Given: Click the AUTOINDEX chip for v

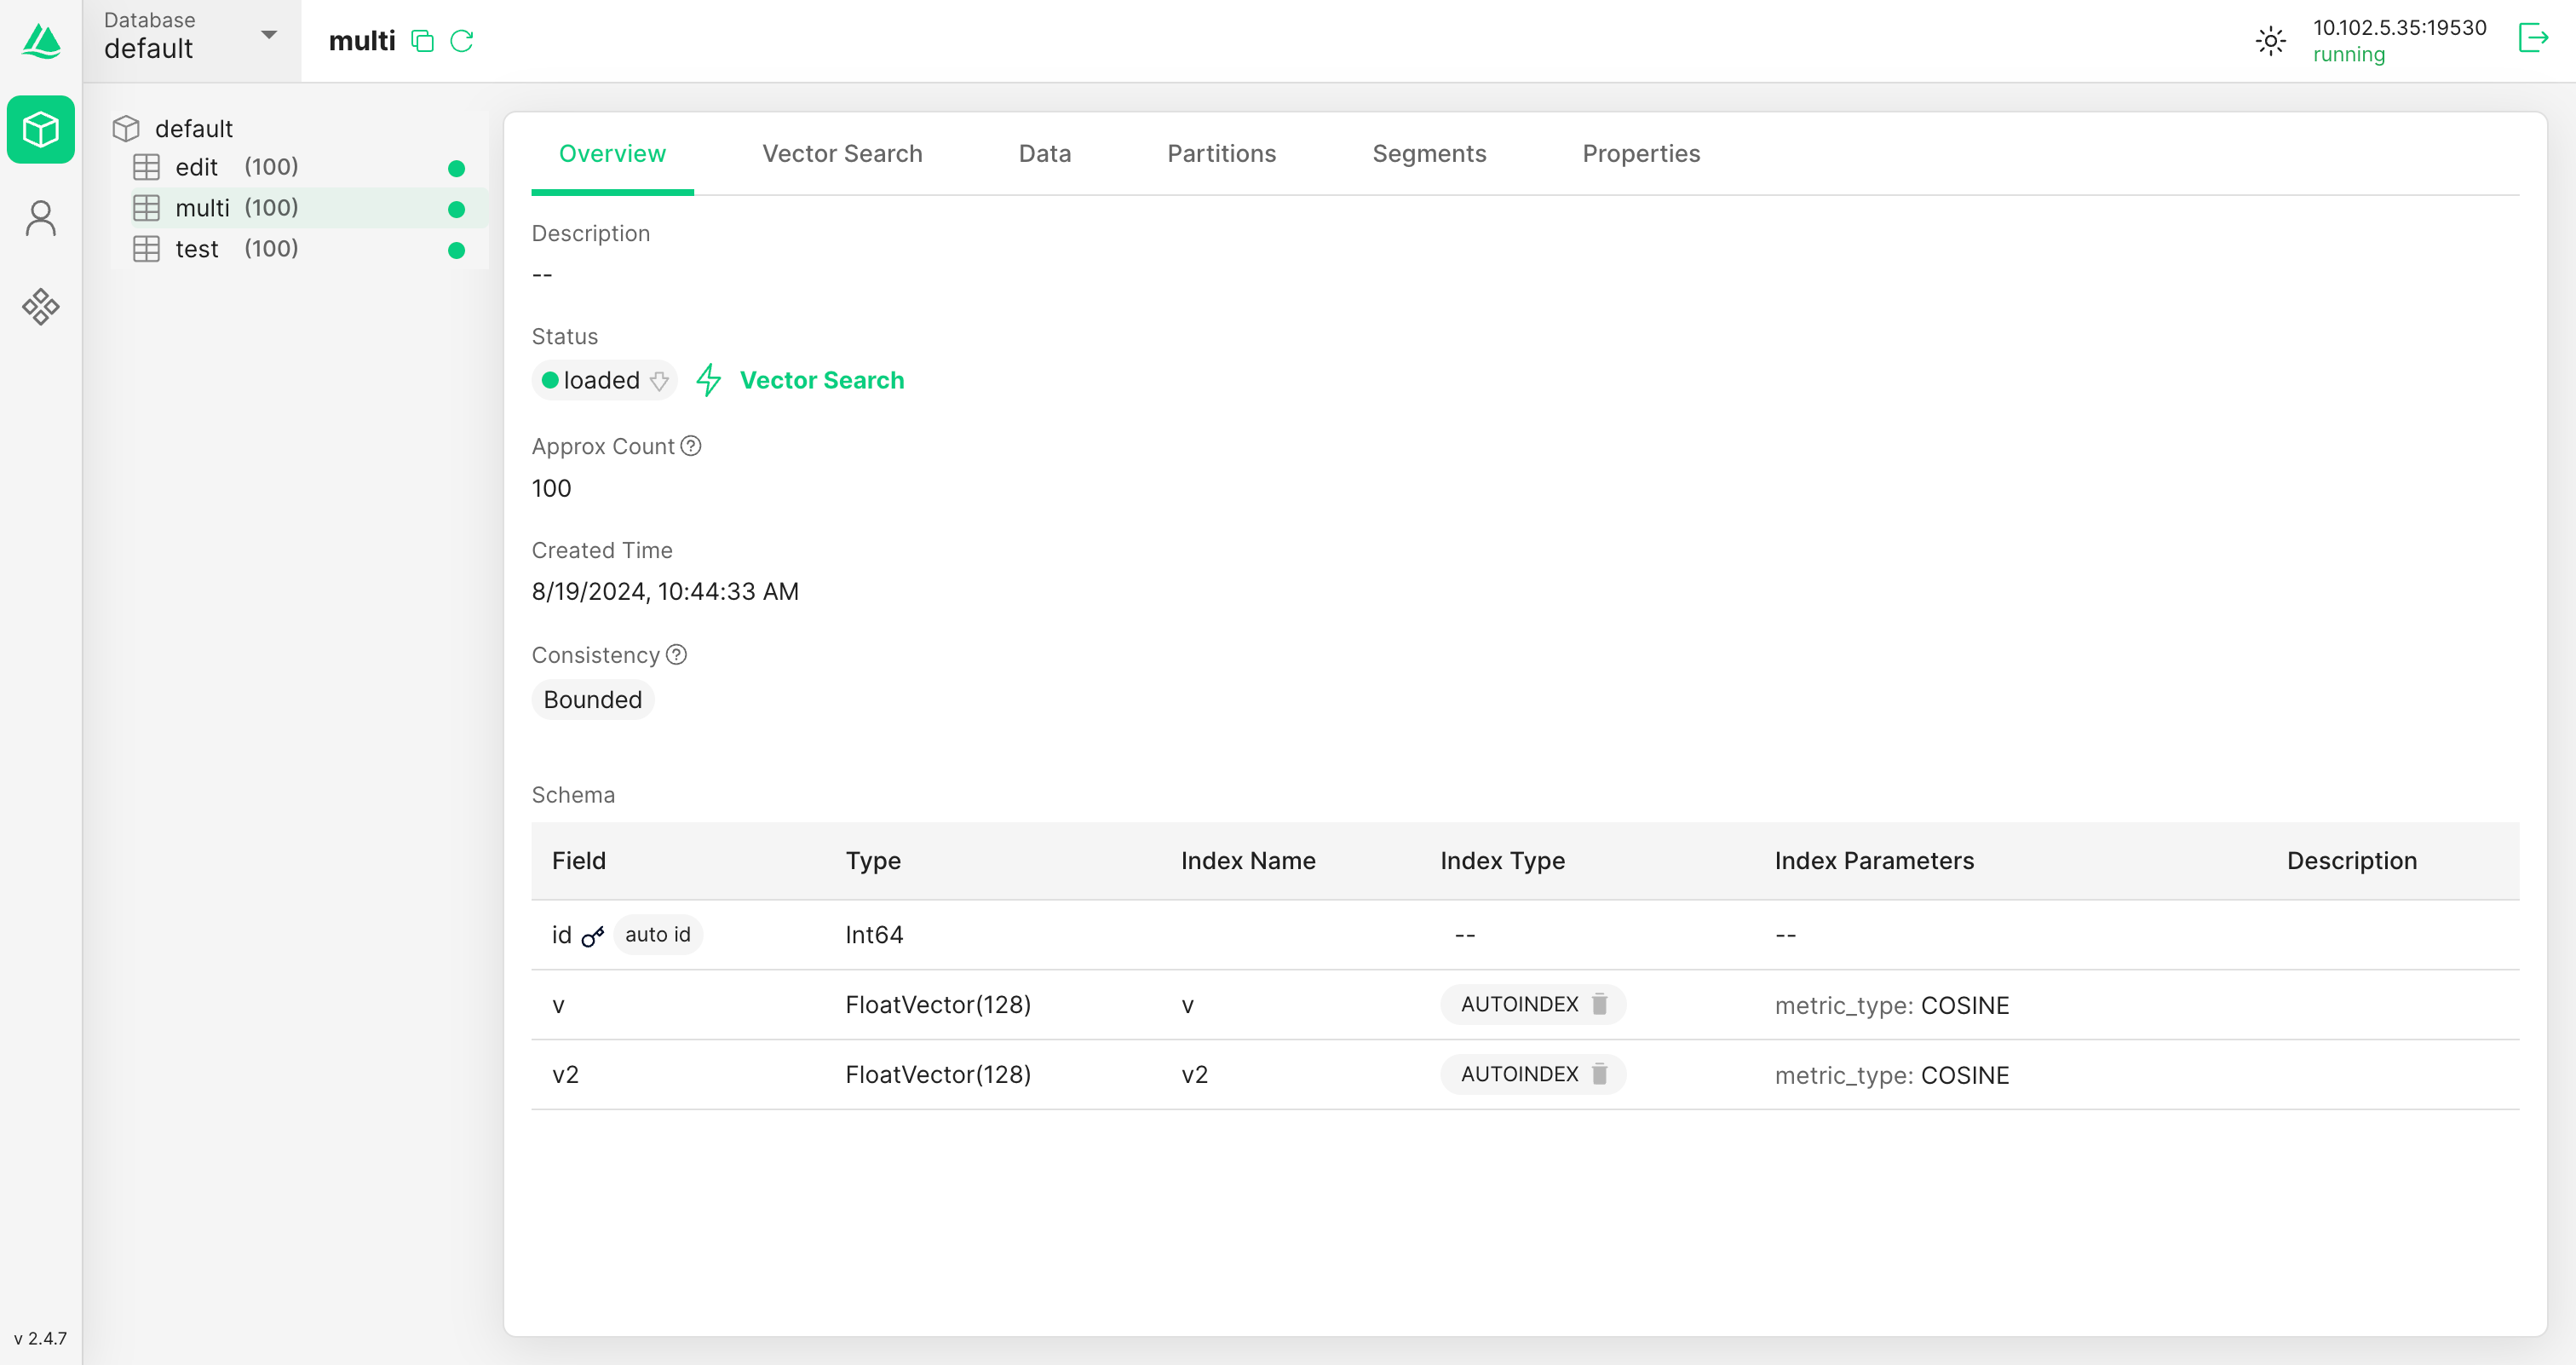Looking at the screenshot, I should pos(1533,1004).
